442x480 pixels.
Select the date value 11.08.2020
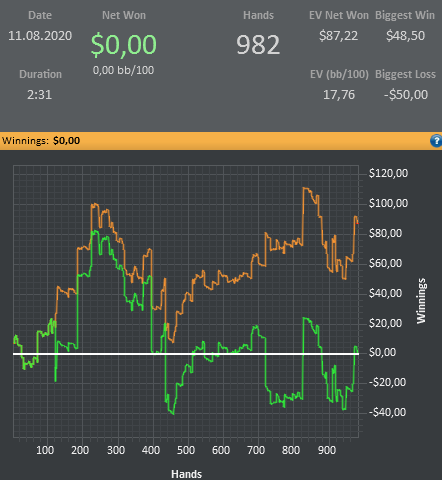point(40,36)
